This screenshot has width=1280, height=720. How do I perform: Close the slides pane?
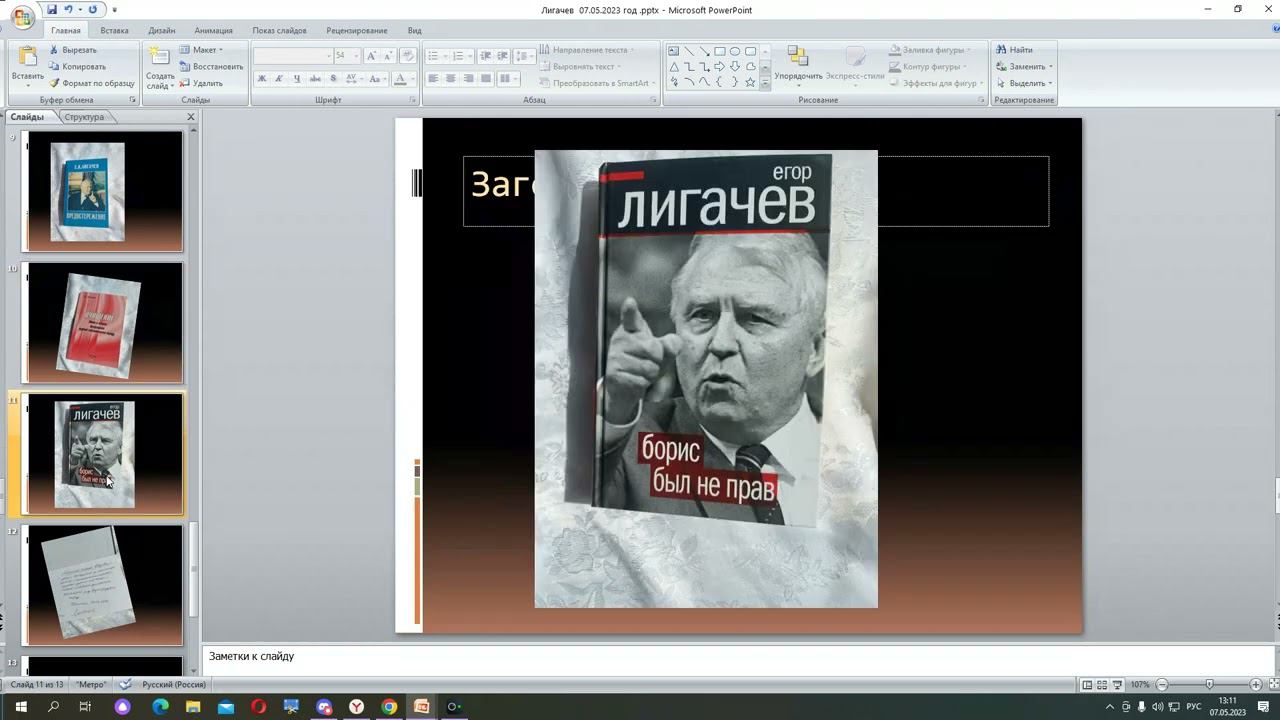[x=191, y=117]
